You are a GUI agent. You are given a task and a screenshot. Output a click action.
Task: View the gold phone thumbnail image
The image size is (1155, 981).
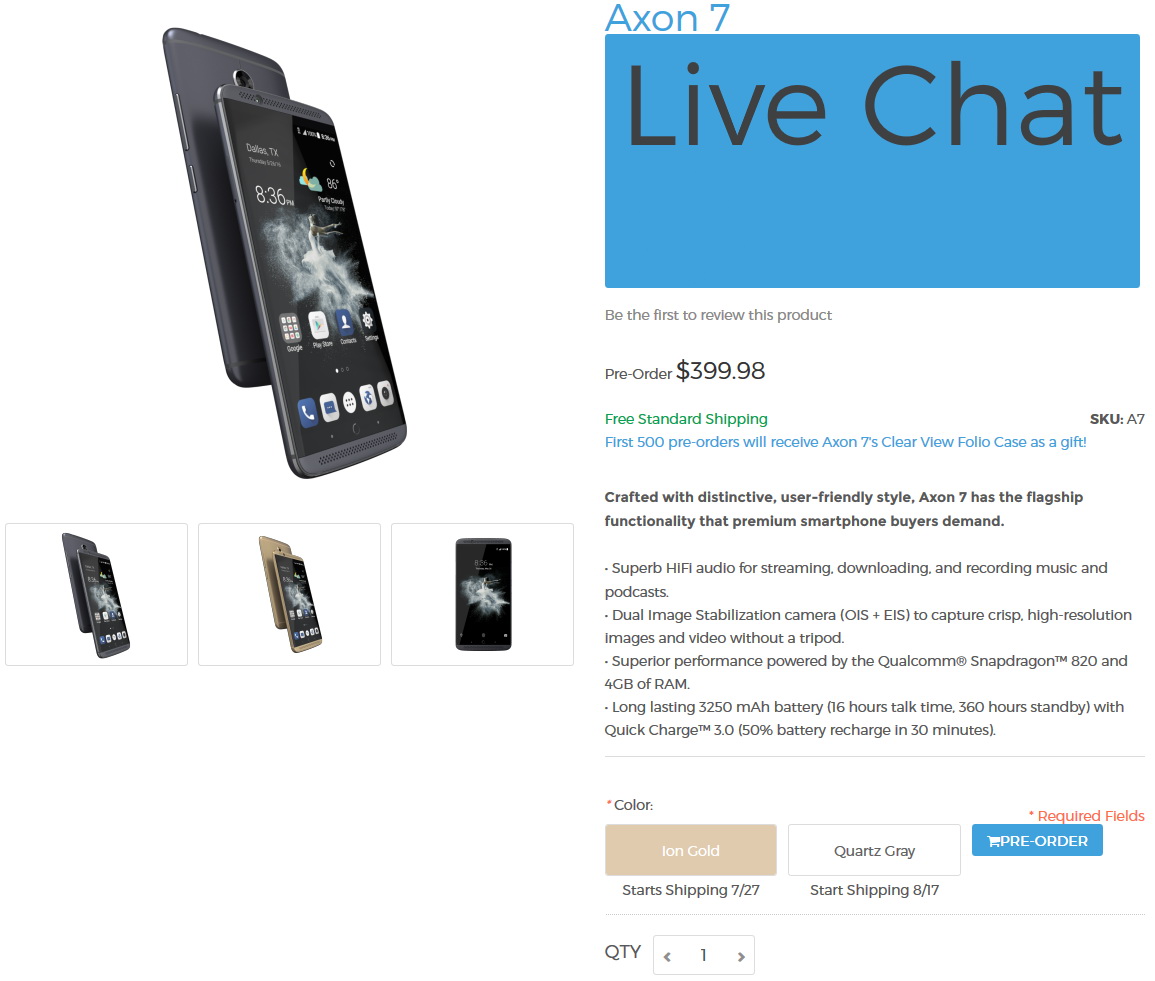point(289,594)
